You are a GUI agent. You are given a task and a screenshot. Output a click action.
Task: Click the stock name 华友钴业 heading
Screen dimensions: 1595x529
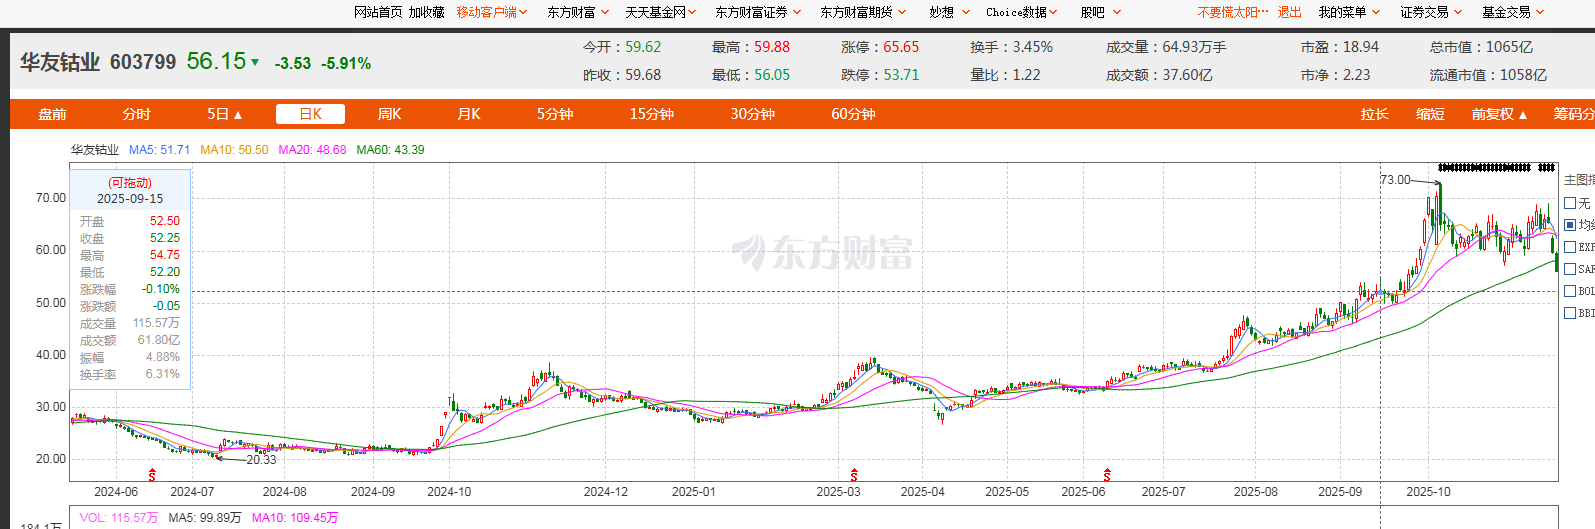tap(60, 62)
